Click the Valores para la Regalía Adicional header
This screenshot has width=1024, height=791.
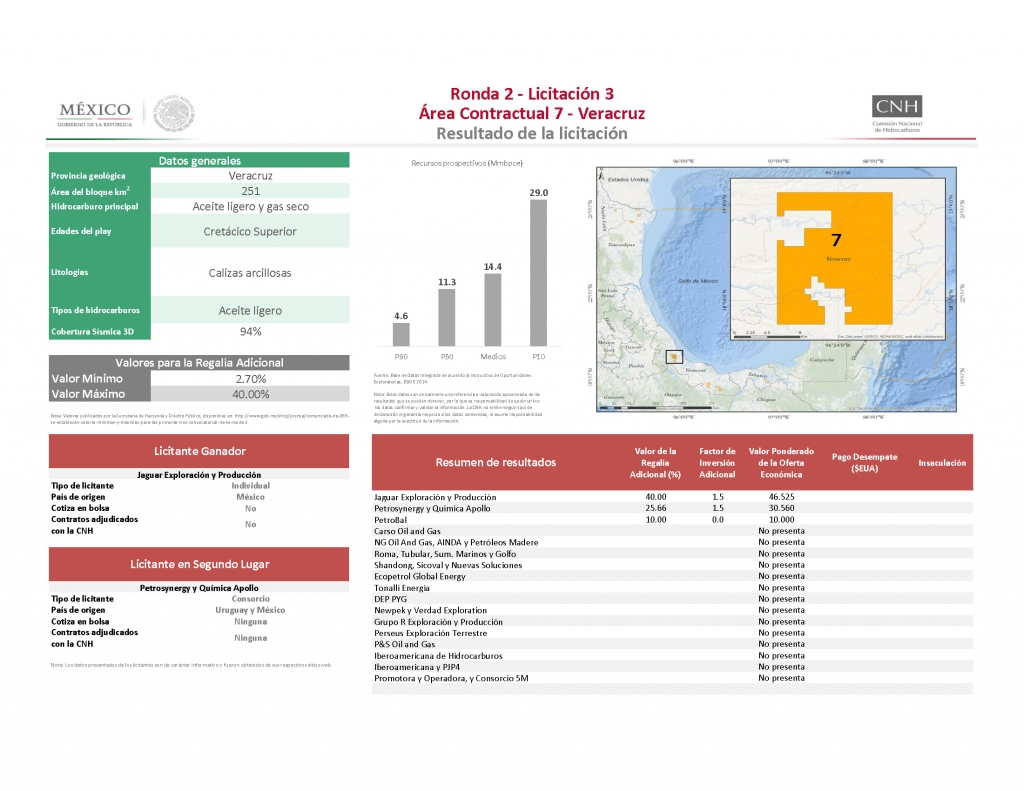tap(199, 362)
